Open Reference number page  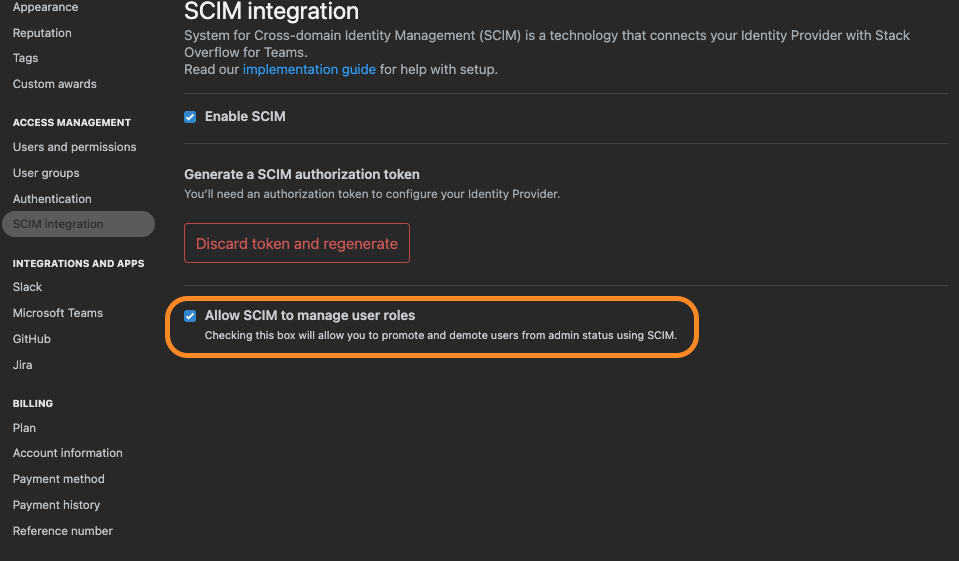(x=63, y=531)
